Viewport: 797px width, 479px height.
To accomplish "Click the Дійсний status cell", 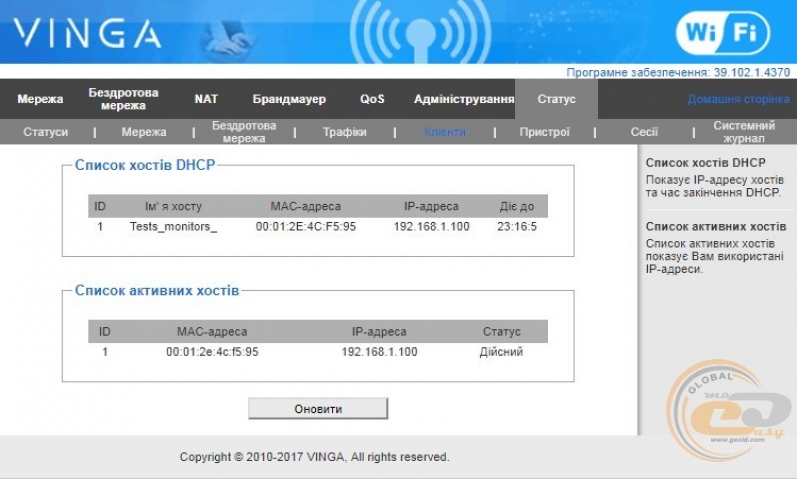I will pos(501,352).
